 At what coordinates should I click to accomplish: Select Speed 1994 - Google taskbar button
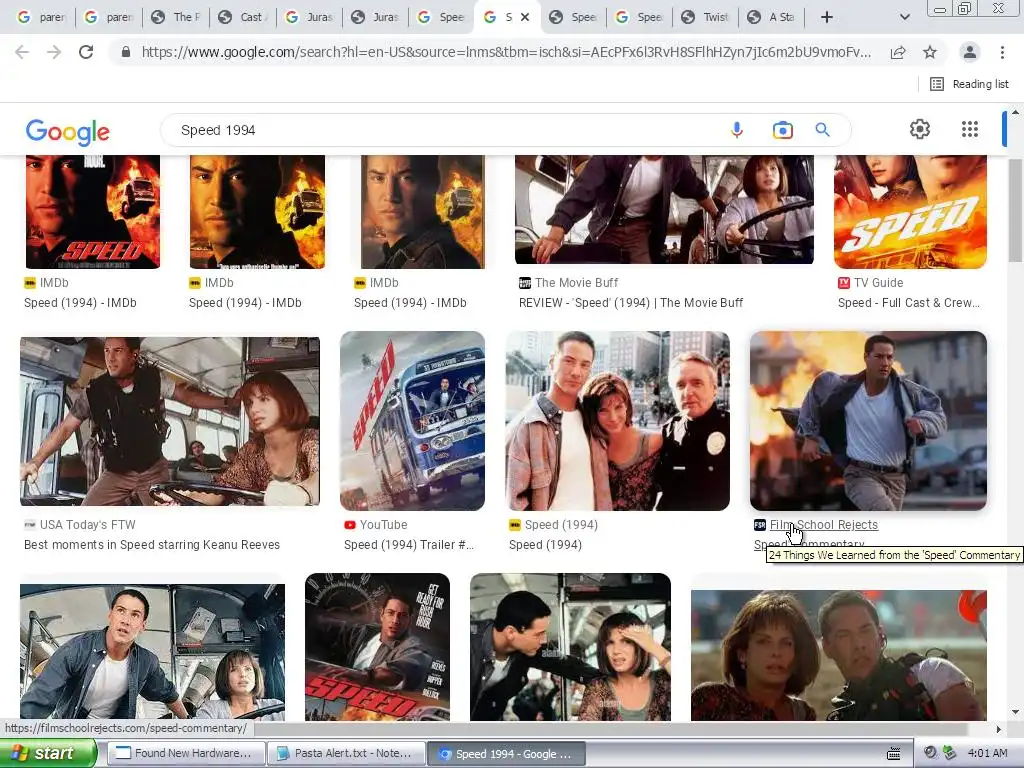coord(505,753)
